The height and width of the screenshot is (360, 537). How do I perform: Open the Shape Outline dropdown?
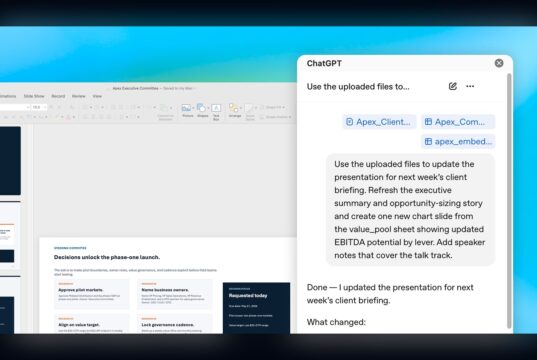(275, 117)
